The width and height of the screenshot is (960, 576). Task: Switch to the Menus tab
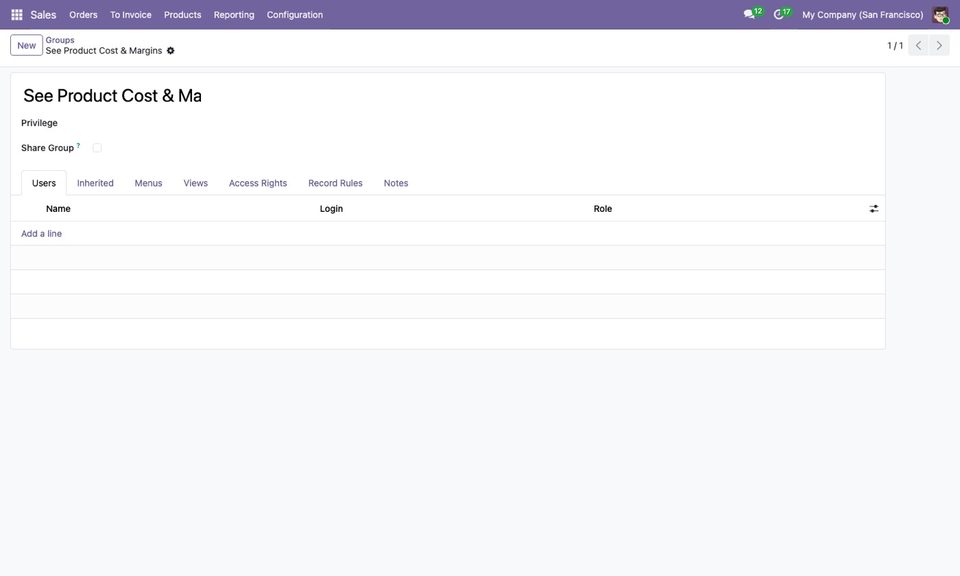(148, 183)
